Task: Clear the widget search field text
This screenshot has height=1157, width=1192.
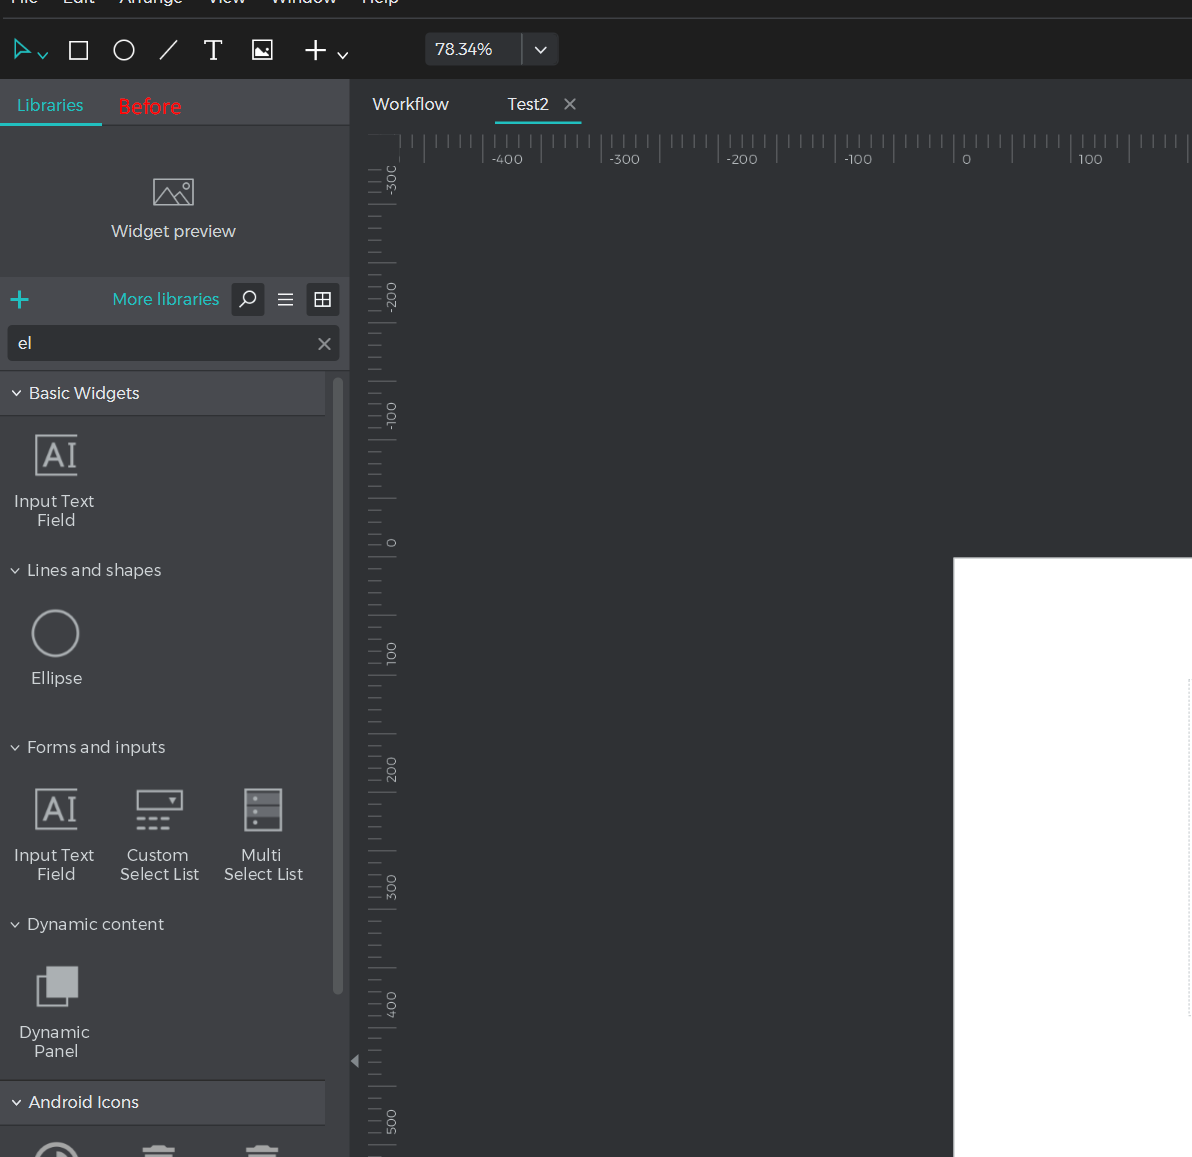Action: point(324,344)
